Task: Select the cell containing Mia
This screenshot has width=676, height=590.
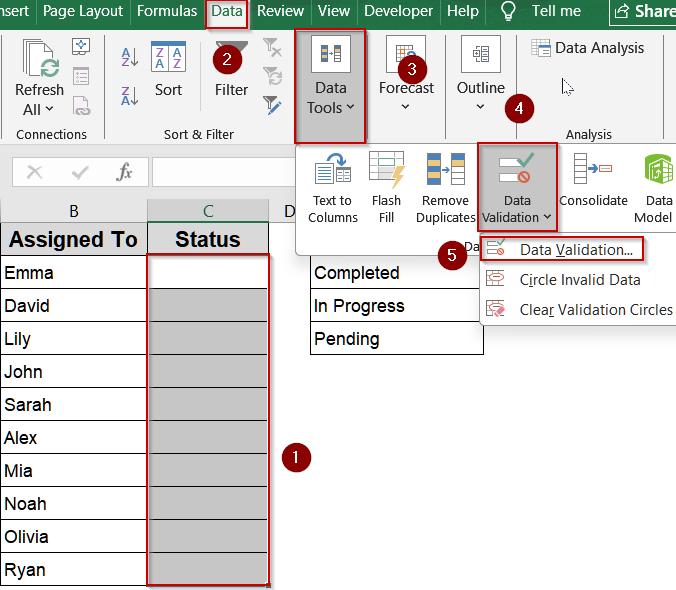Action: [74, 471]
